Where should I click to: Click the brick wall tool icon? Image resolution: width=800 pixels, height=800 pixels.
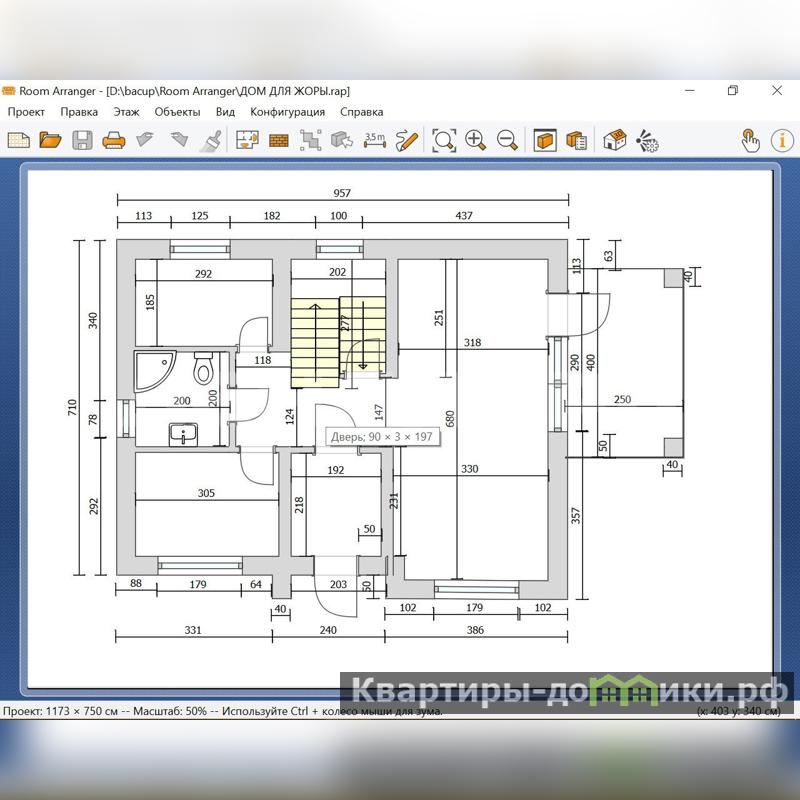(x=278, y=140)
